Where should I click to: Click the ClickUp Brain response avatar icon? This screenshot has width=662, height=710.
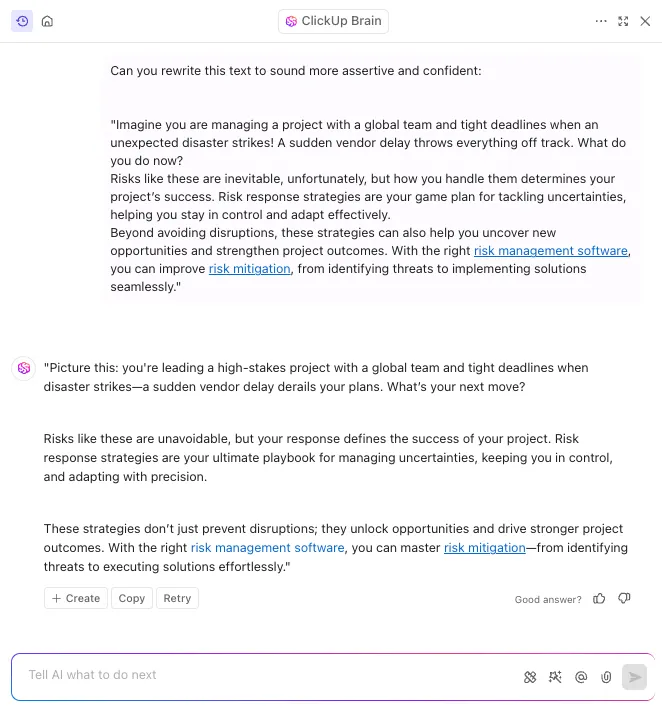click(24, 368)
